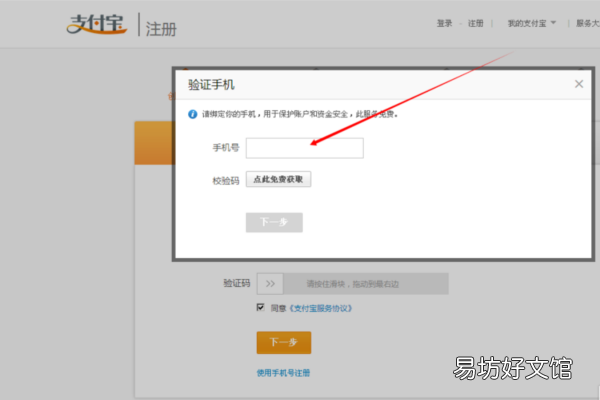Click the 手机号 phone number input field
Image resolution: width=600 pixels, height=400 pixels.
pos(305,148)
